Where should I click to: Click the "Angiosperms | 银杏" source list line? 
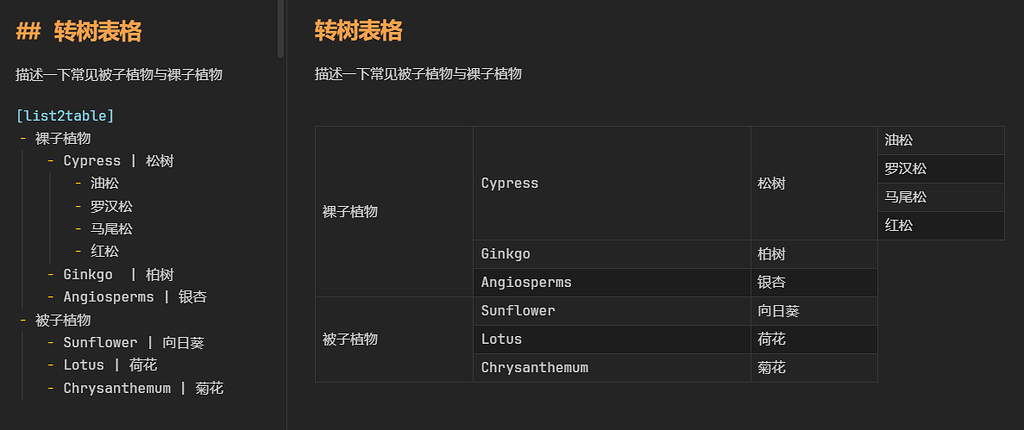(134, 297)
